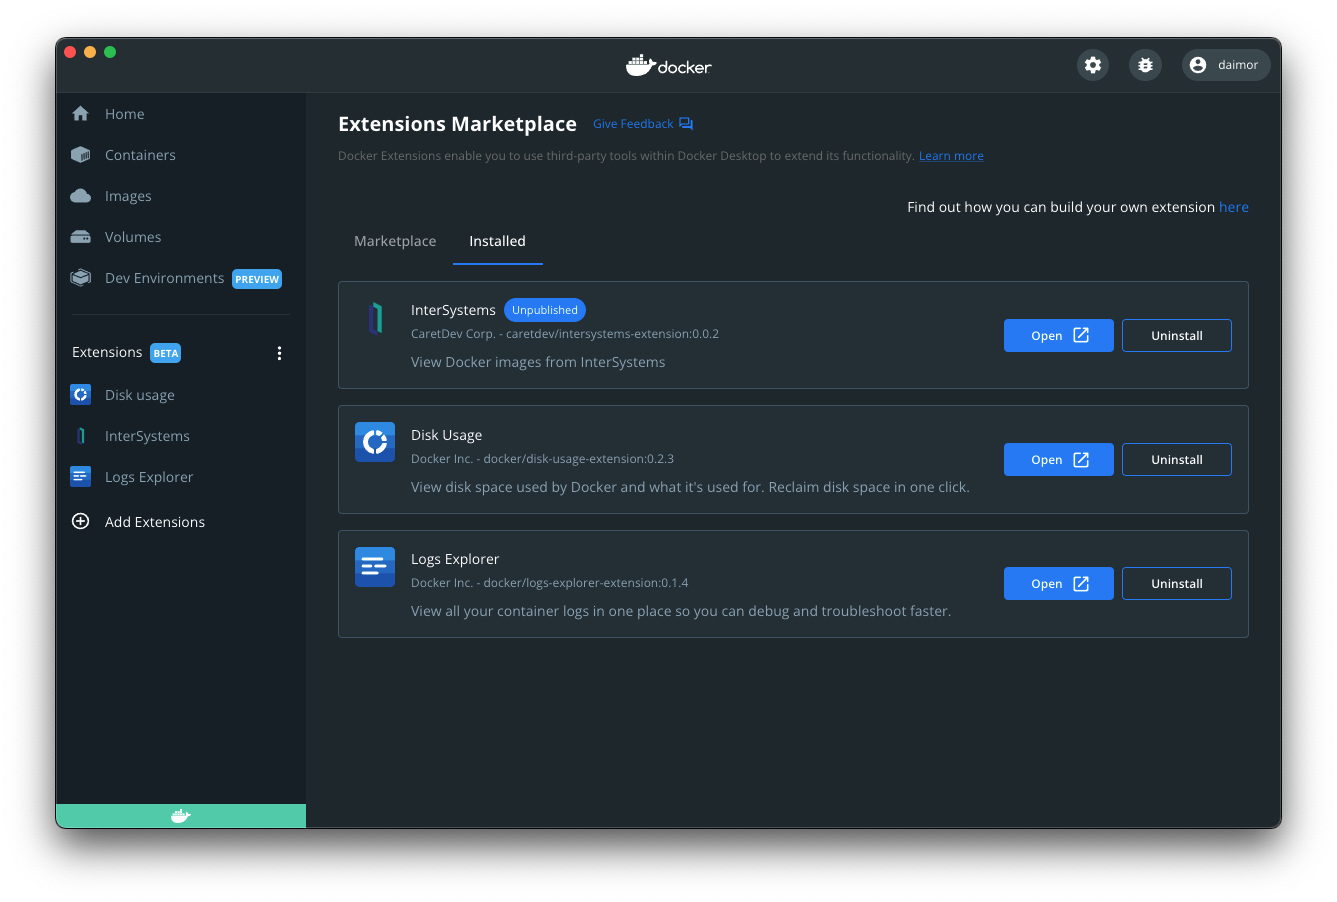This screenshot has height=902, width=1337.
Task: Click the daimor account name
Action: click(1237, 65)
